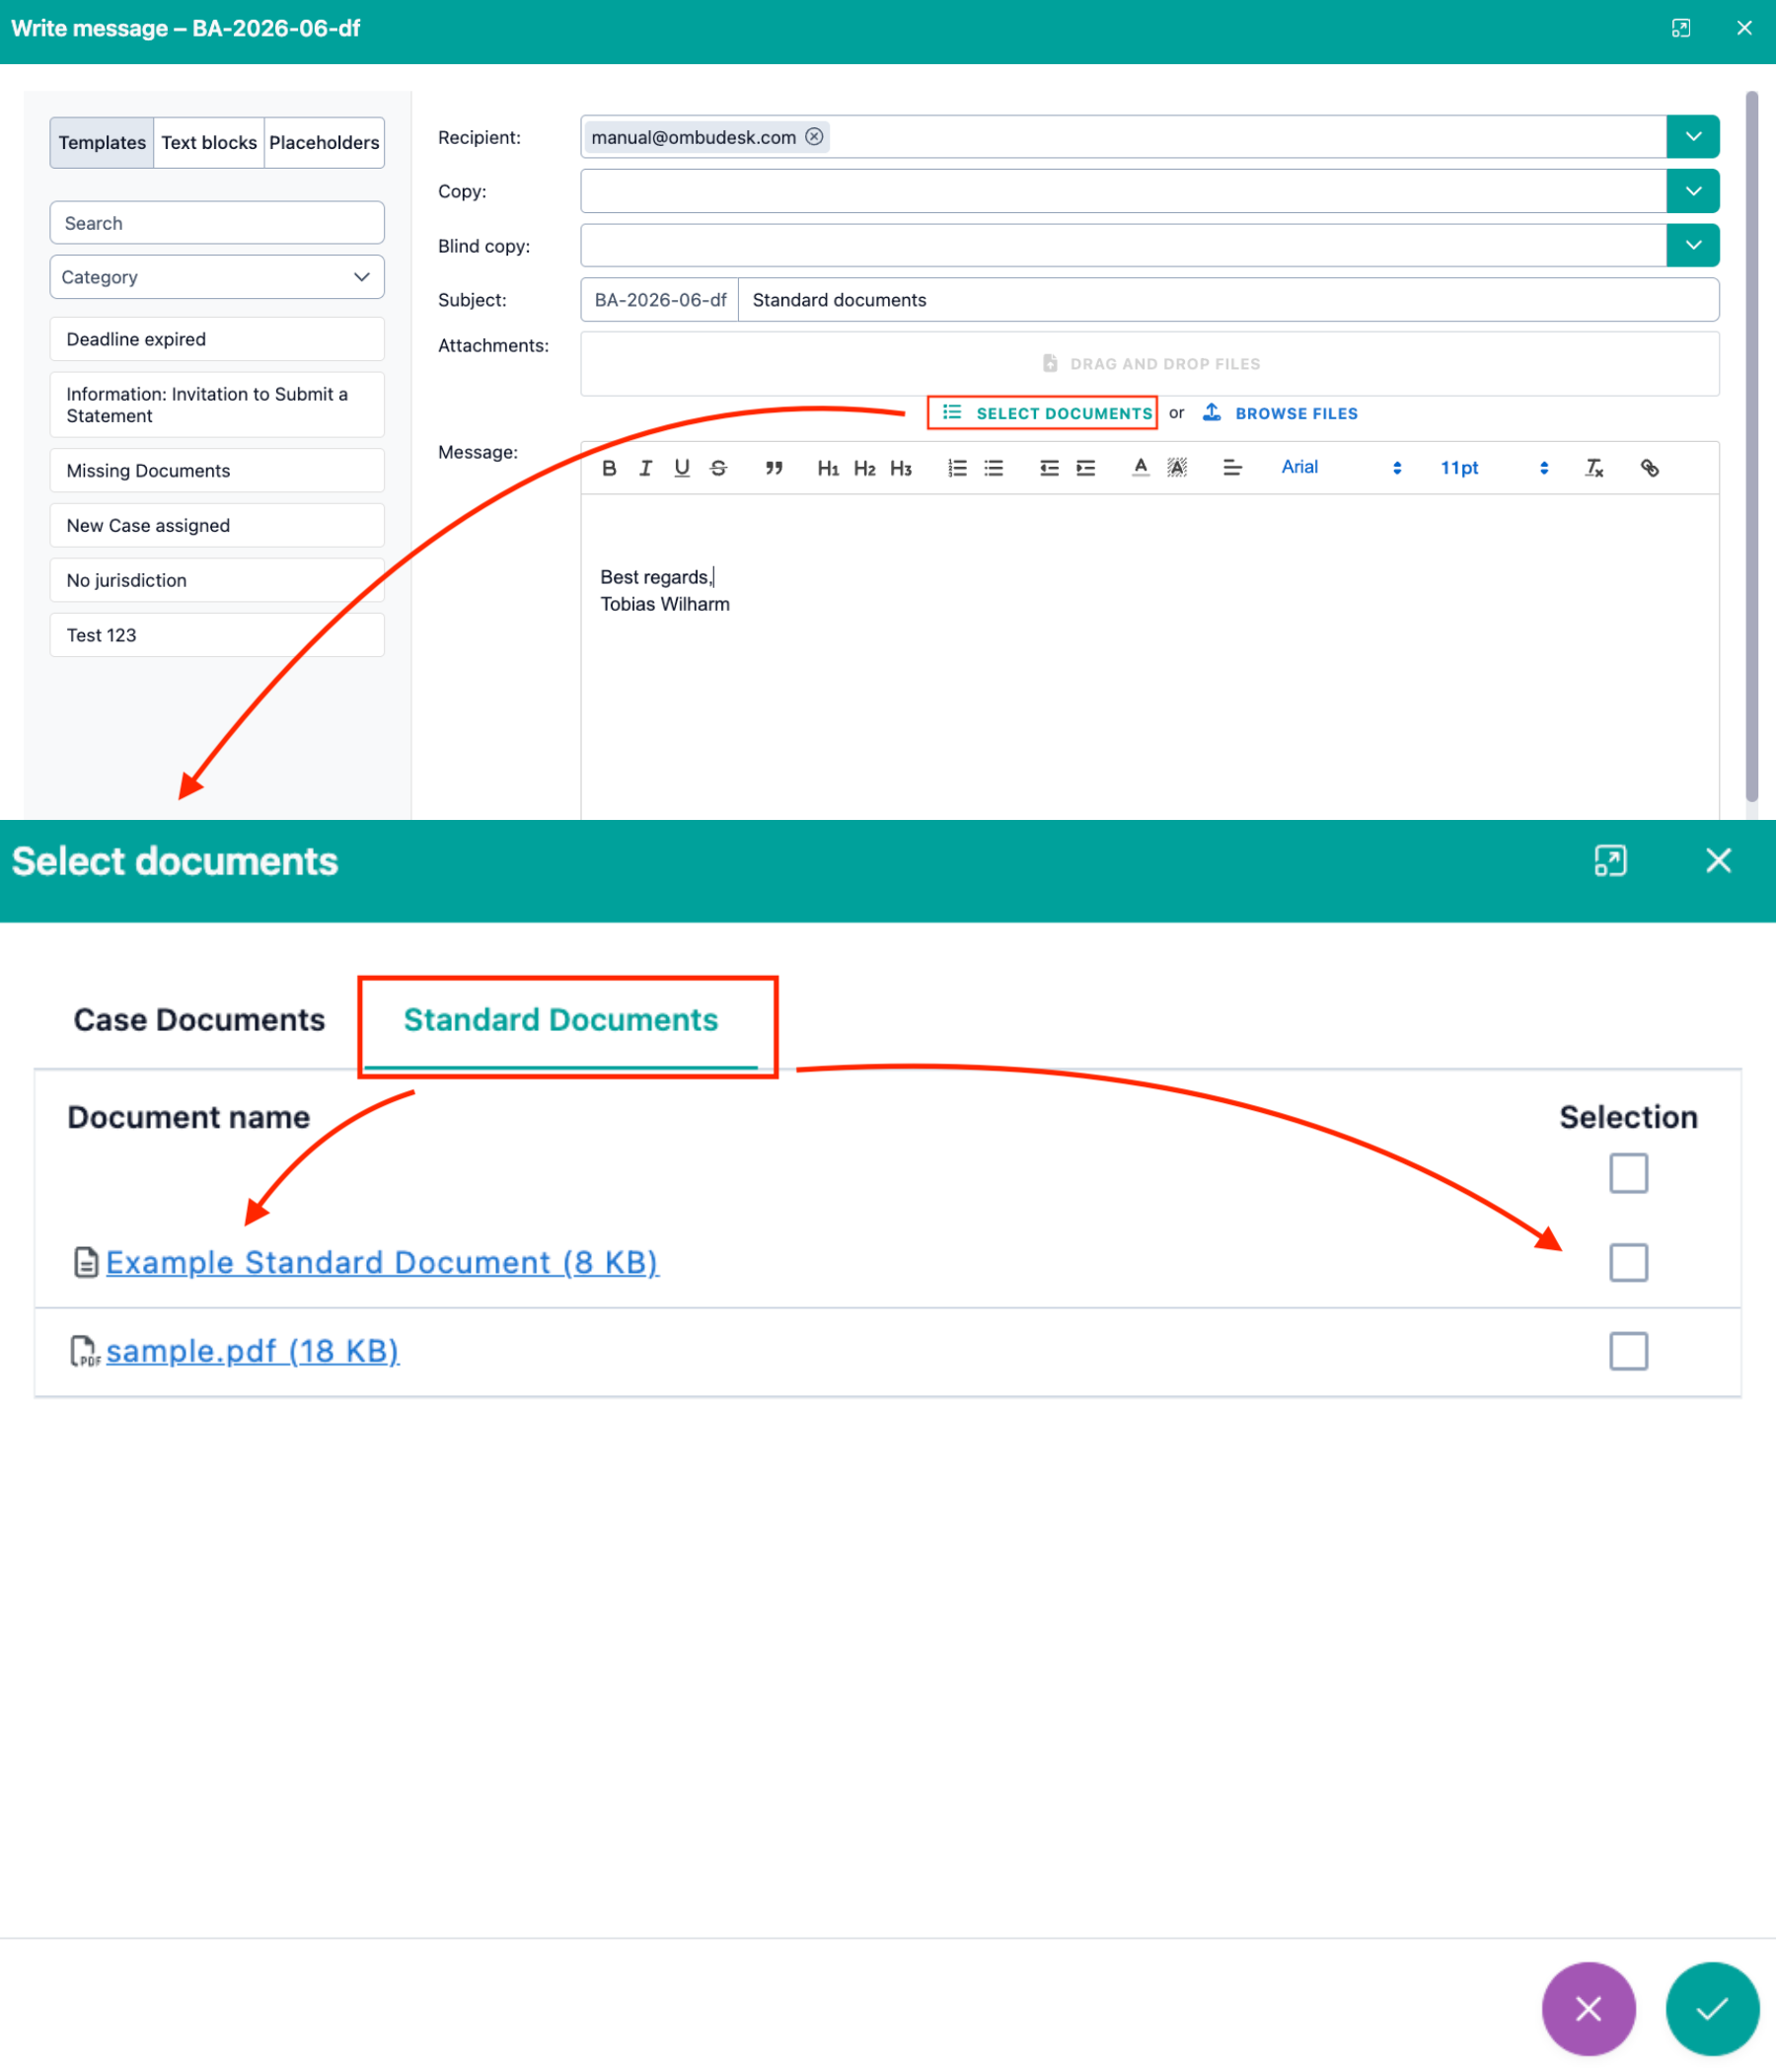Click the Blind copy recipients field
The image size is (1776, 2072).
(1123, 245)
